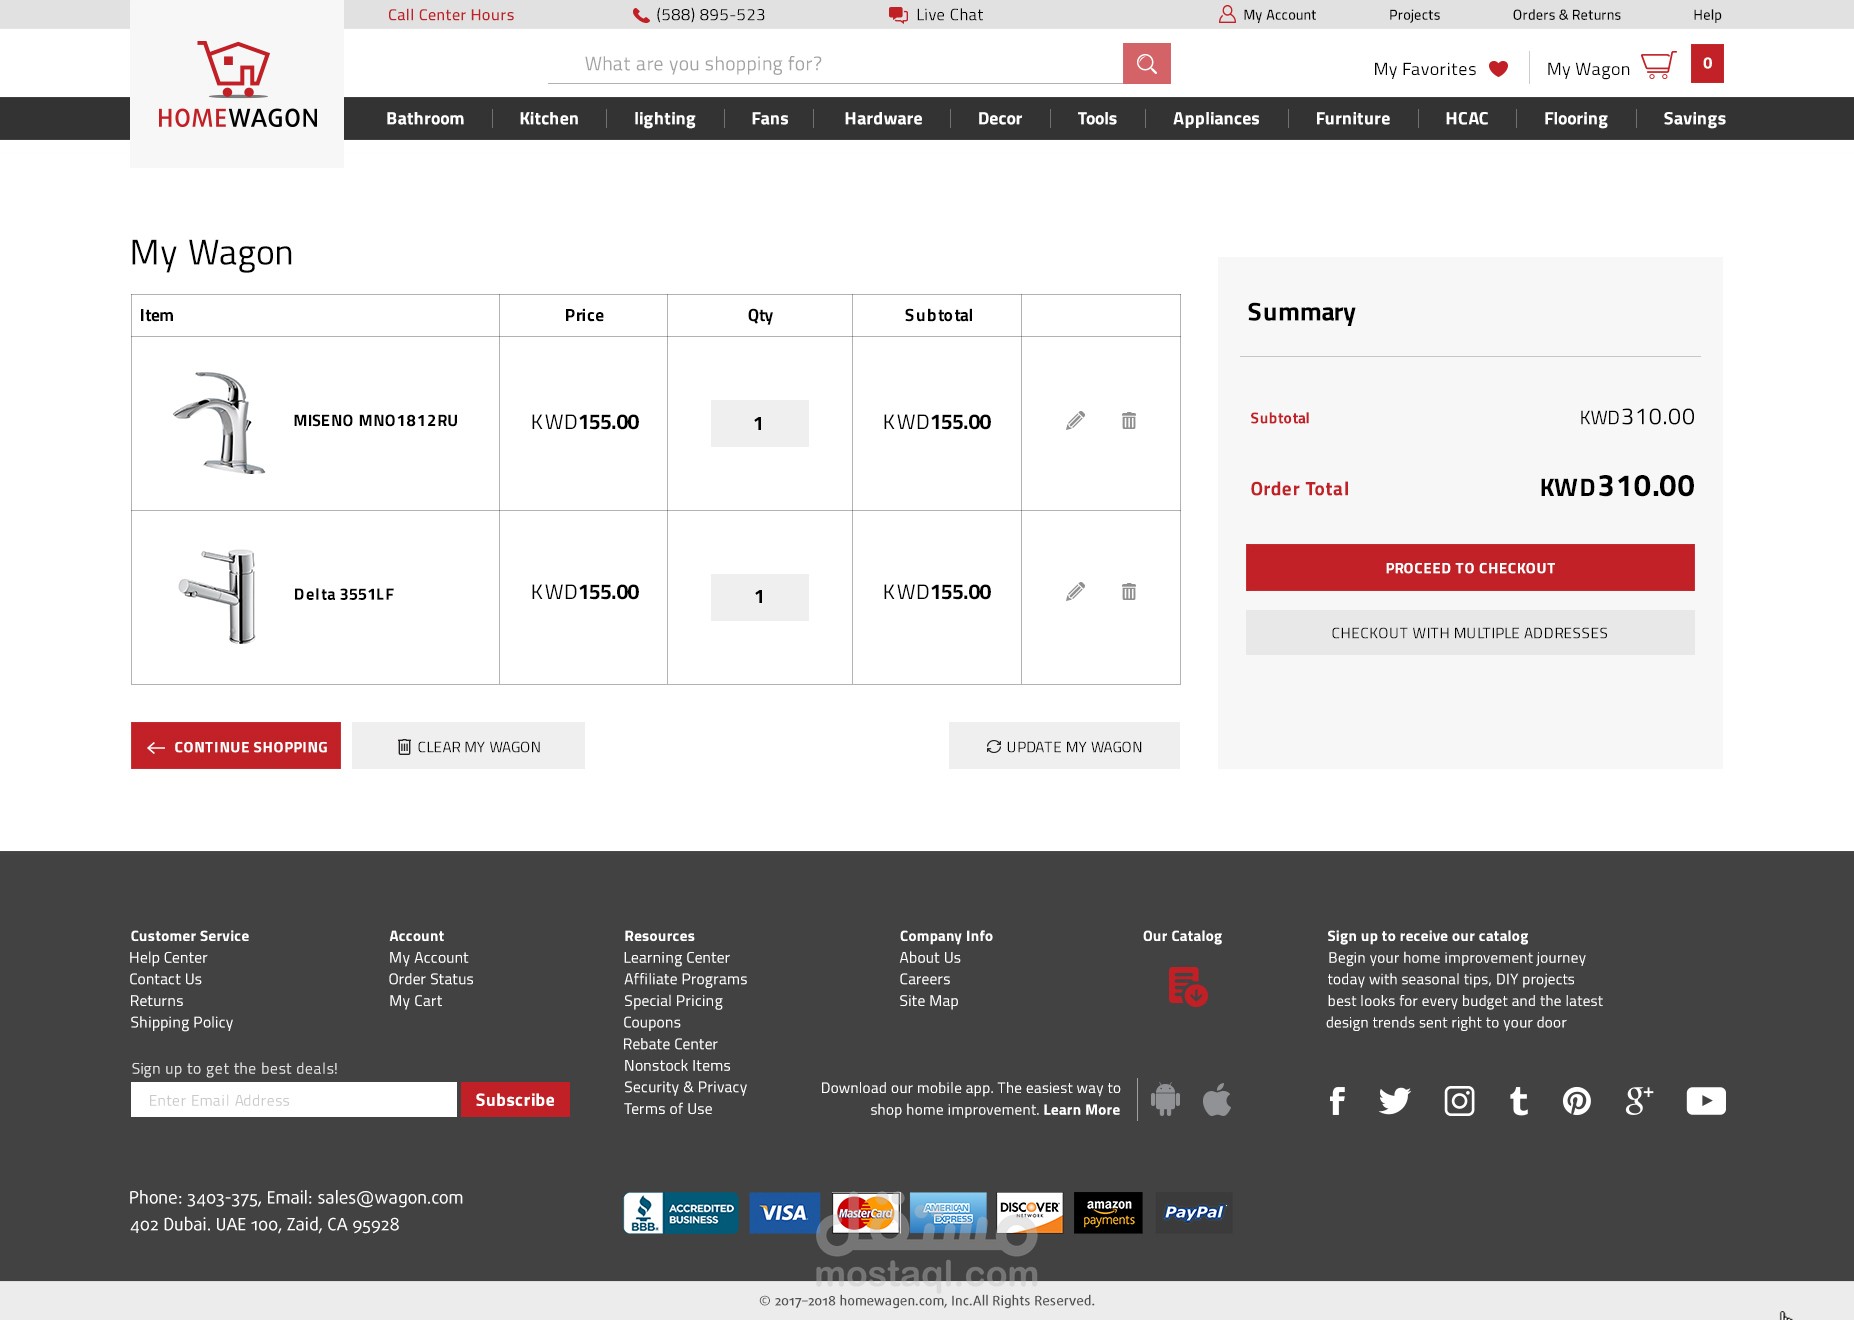Click Update My Wagon button

coord(1064,746)
